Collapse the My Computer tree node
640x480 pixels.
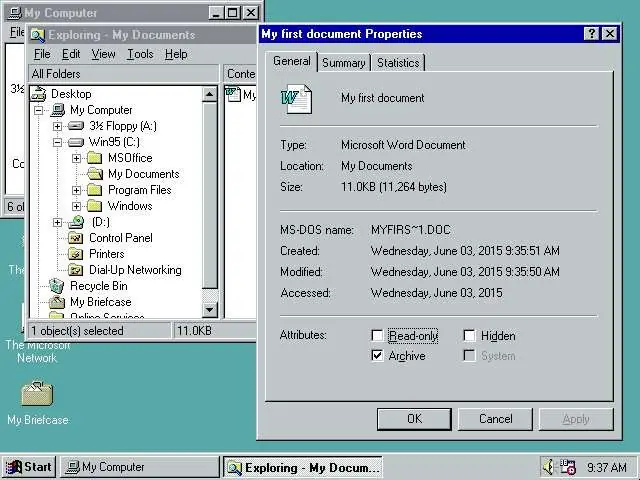click(x=38, y=110)
